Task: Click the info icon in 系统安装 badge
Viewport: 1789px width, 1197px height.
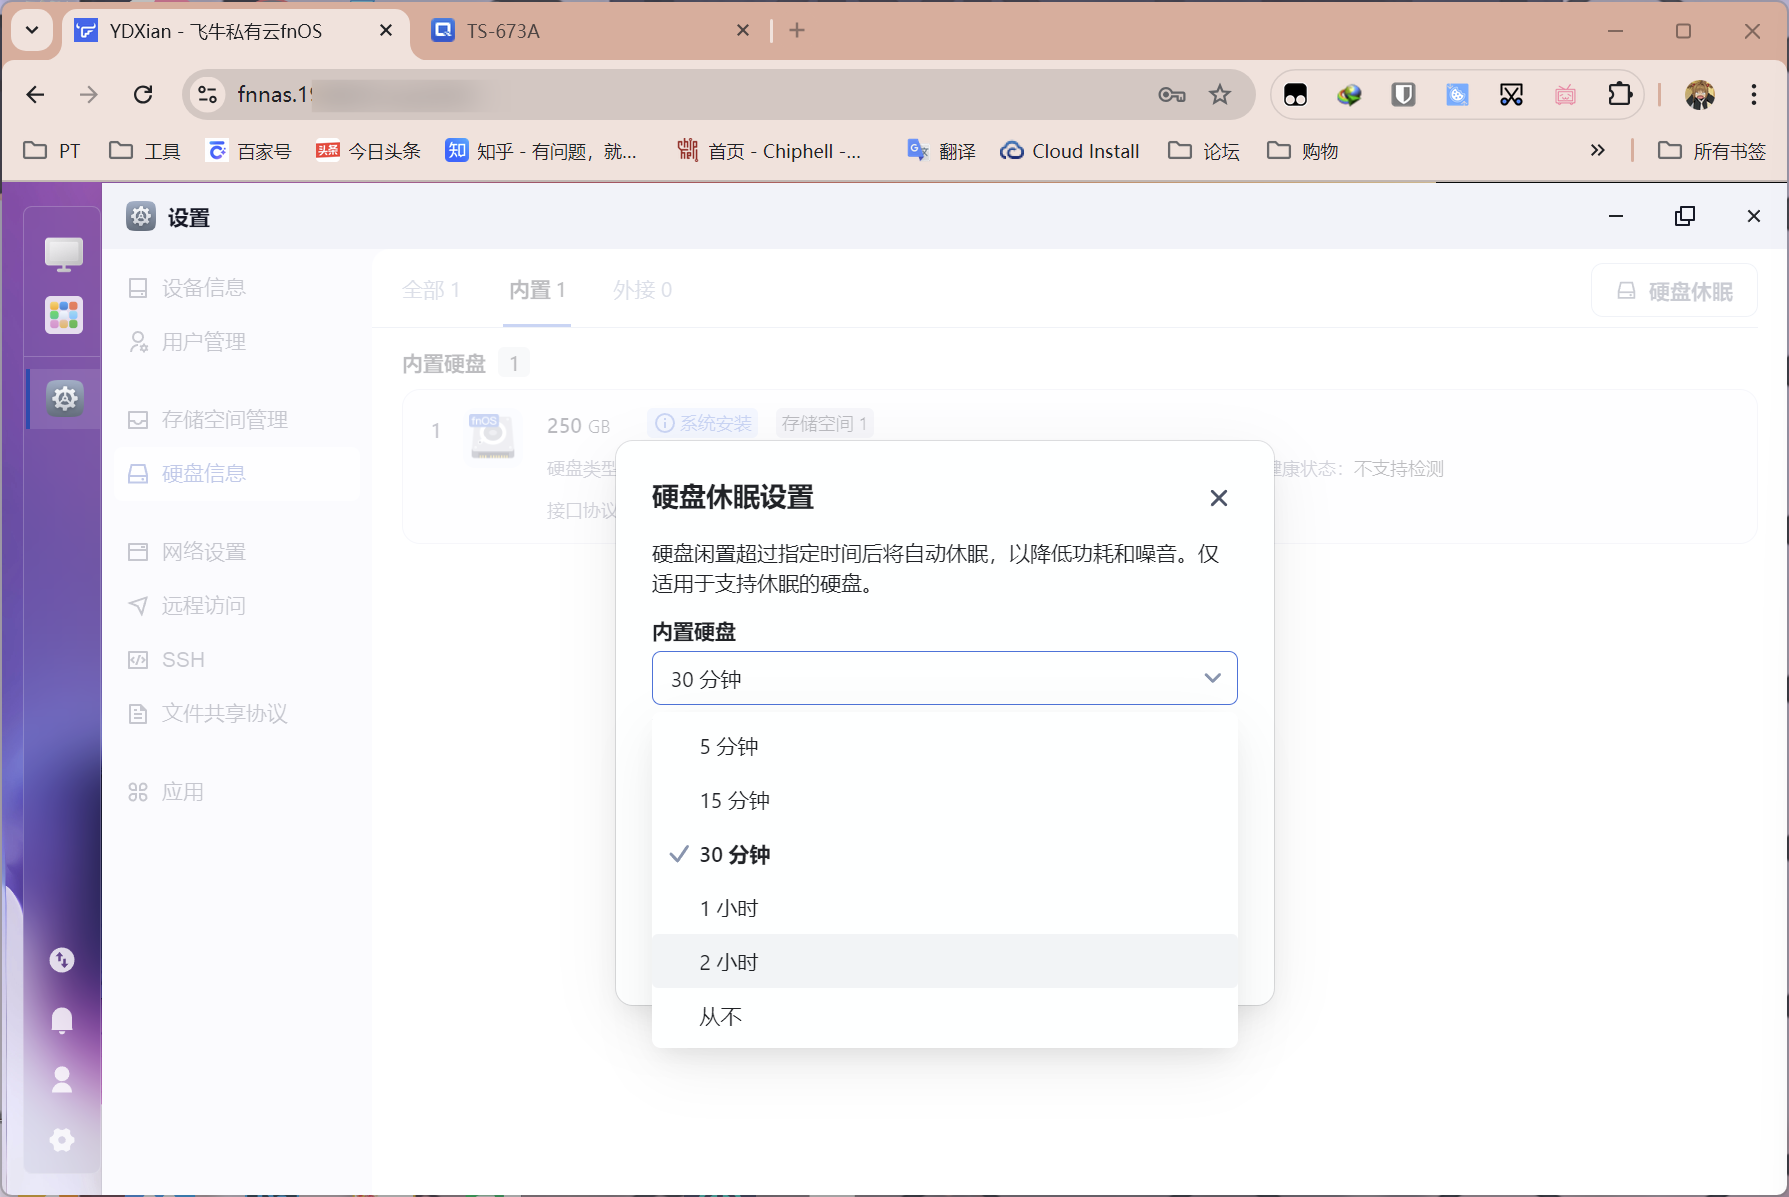Action: pos(664,423)
